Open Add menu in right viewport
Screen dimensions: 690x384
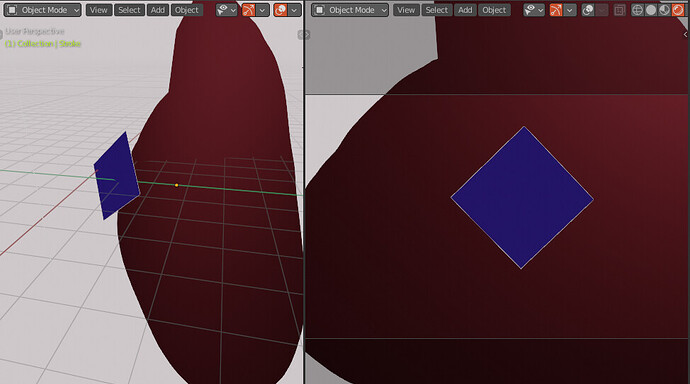pyautogui.click(x=465, y=10)
